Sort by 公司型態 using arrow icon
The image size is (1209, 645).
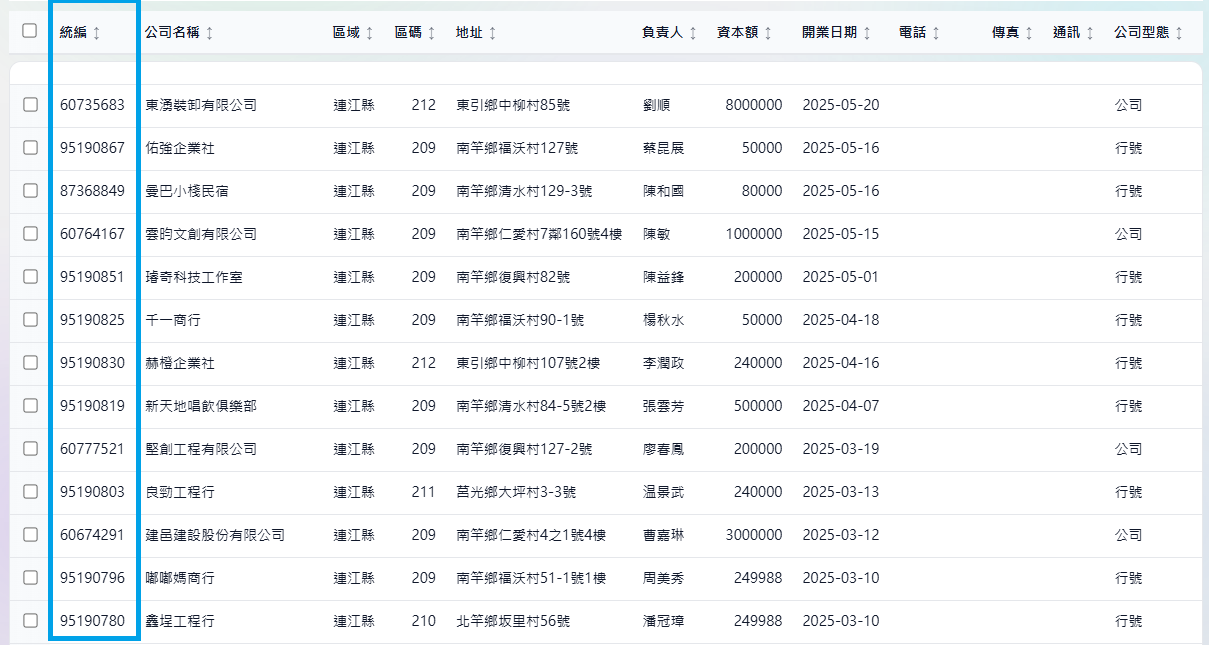point(1179,33)
